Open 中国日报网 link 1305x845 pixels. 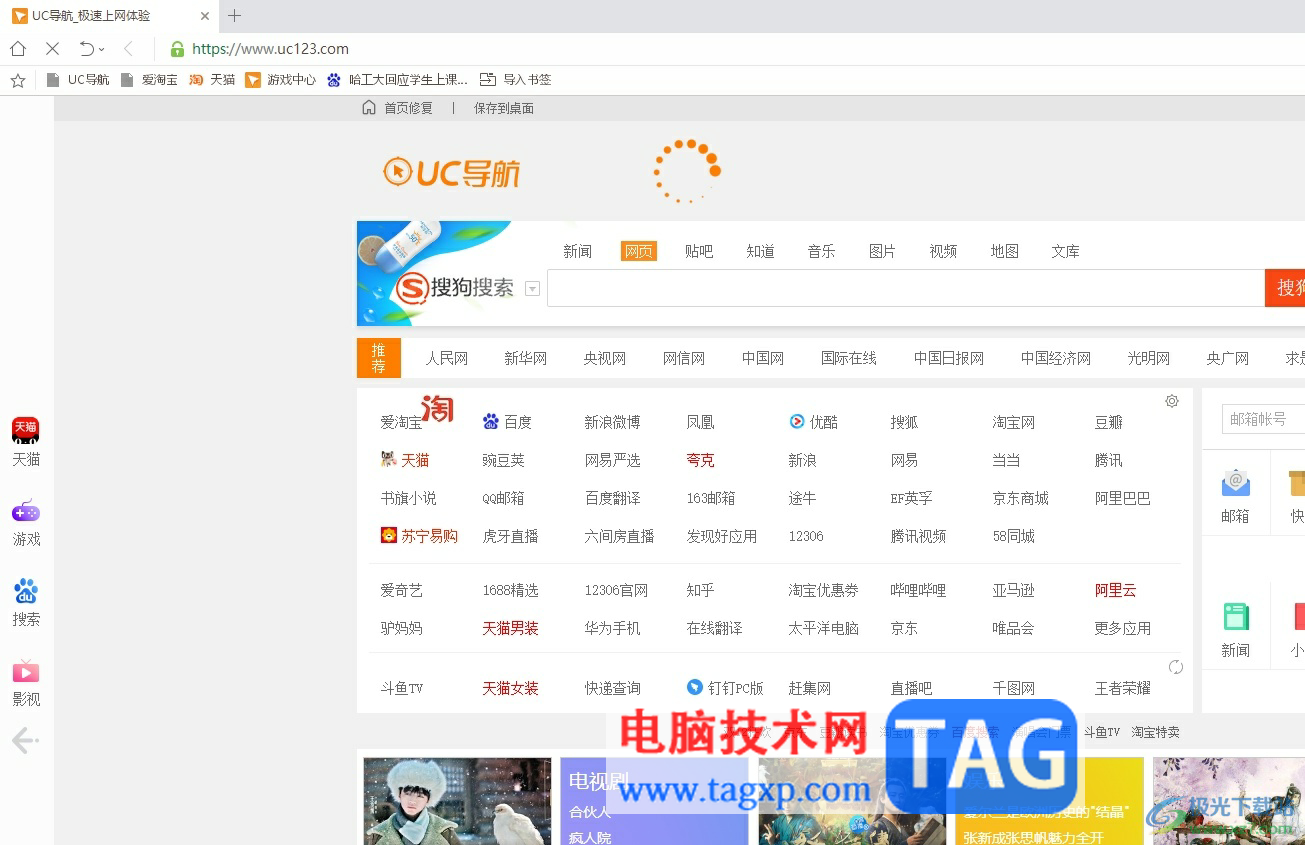tap(949, 358)
